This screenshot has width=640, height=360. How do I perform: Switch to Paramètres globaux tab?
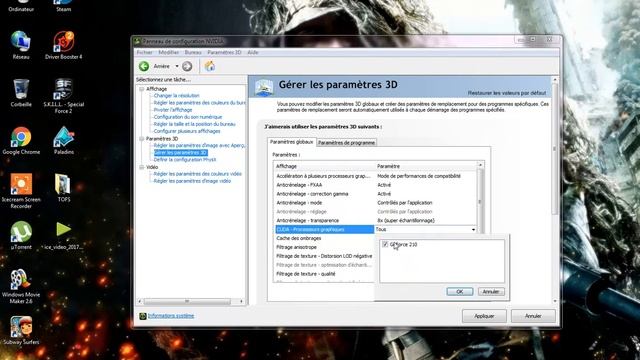(x=291, y=142)
